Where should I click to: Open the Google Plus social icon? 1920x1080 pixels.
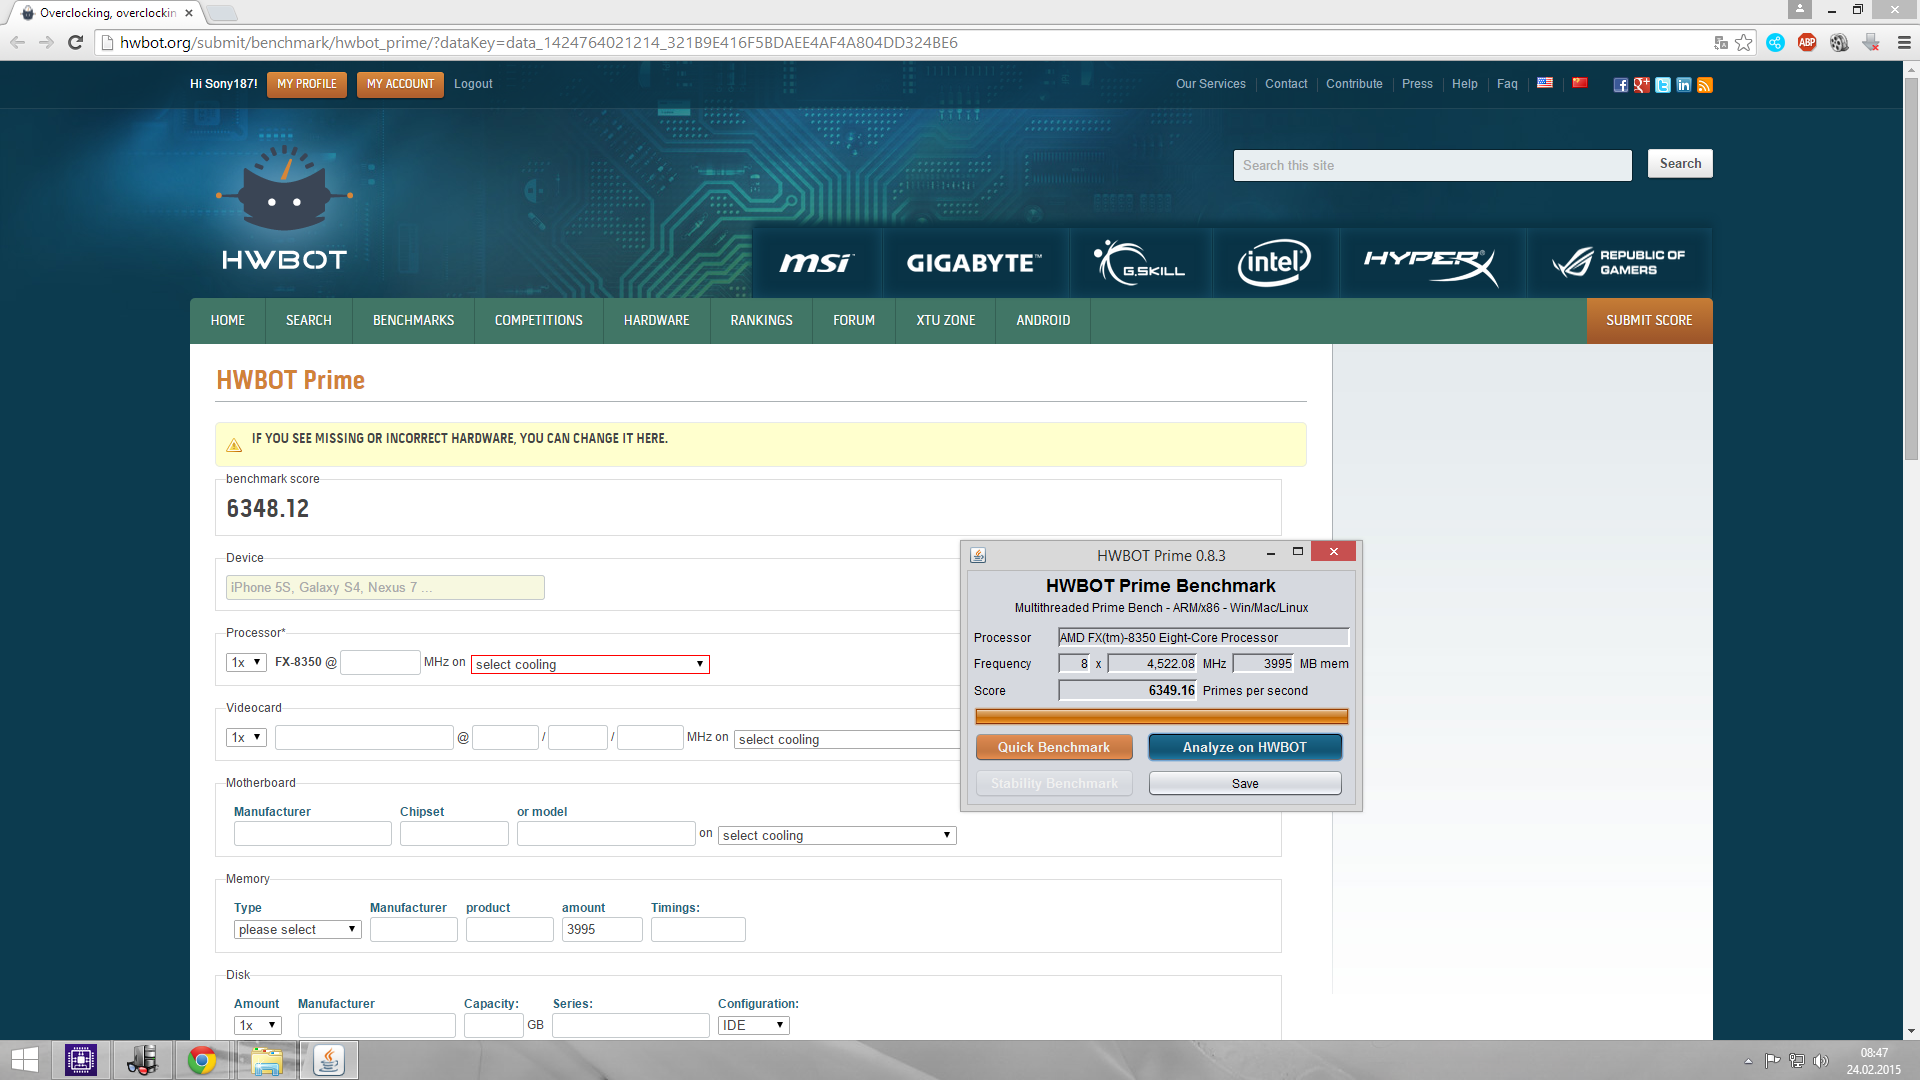pos(1641,85)
